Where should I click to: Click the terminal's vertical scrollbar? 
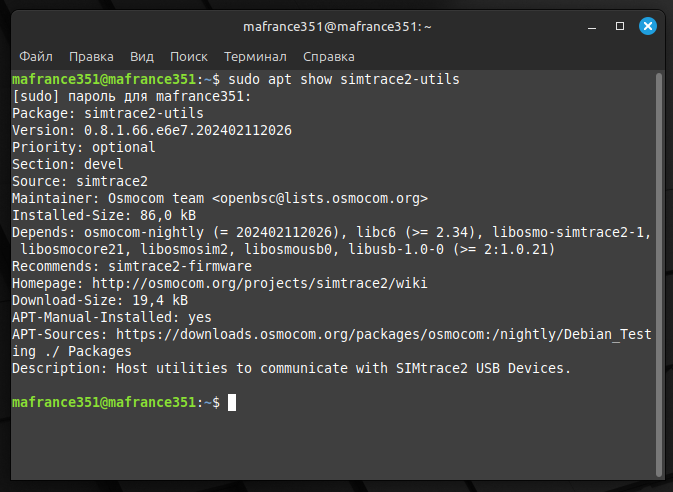pos(658,270)
